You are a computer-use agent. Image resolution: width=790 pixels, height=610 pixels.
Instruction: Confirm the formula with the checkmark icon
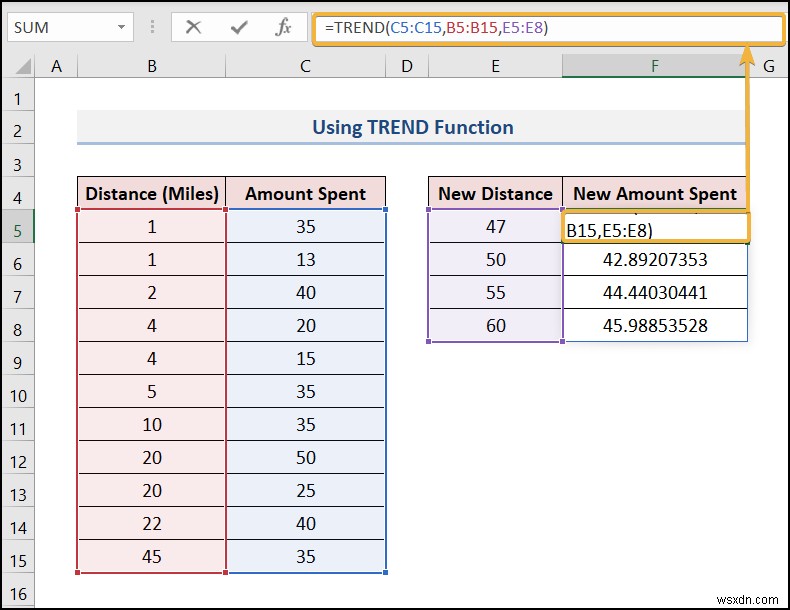pyautogui.click(x=239, y=27)
